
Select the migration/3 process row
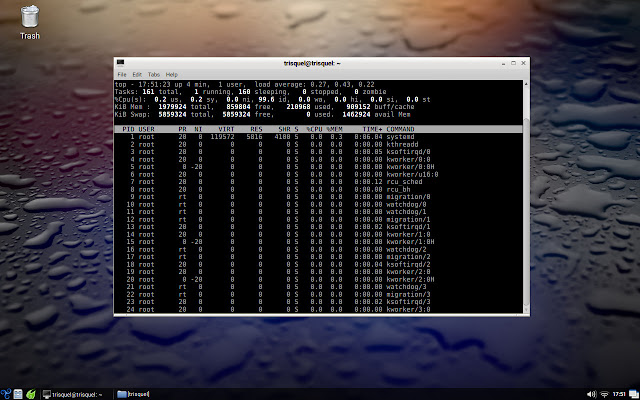click(318, 294)
